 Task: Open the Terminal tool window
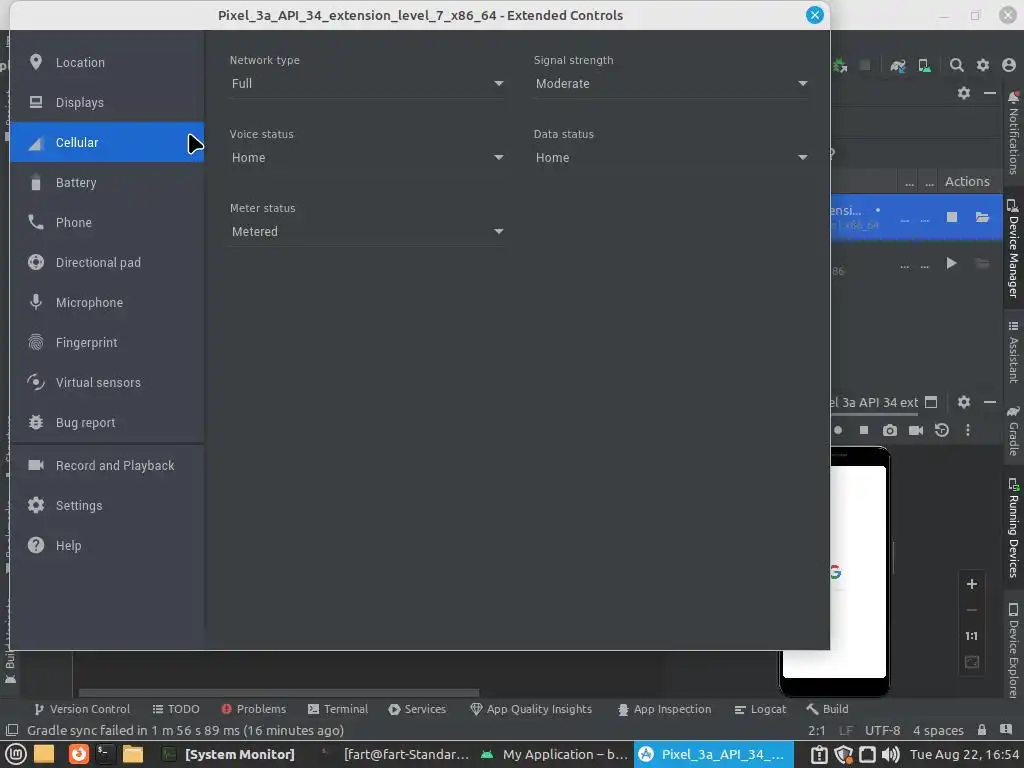(338, 709)
